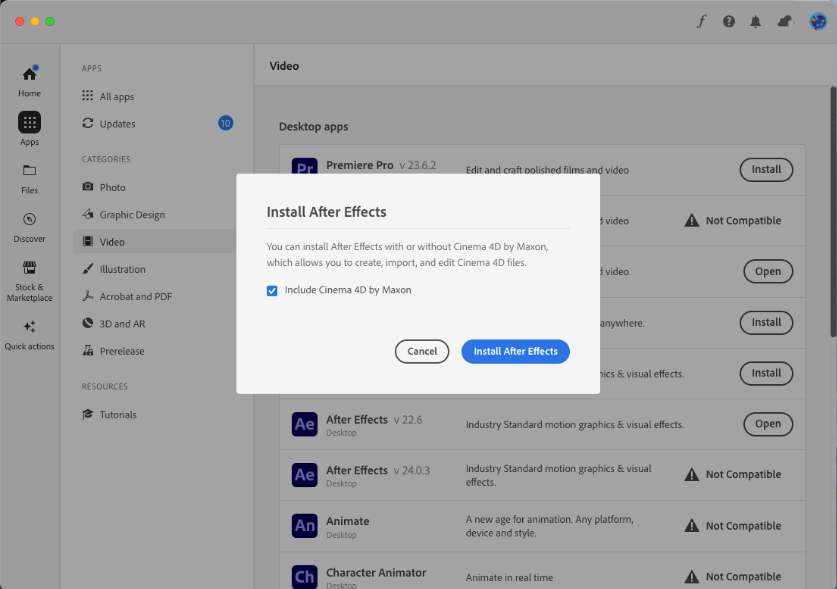The image size is (837, 589).
Task: Click Open button in third app row
Action: (768, 271)
